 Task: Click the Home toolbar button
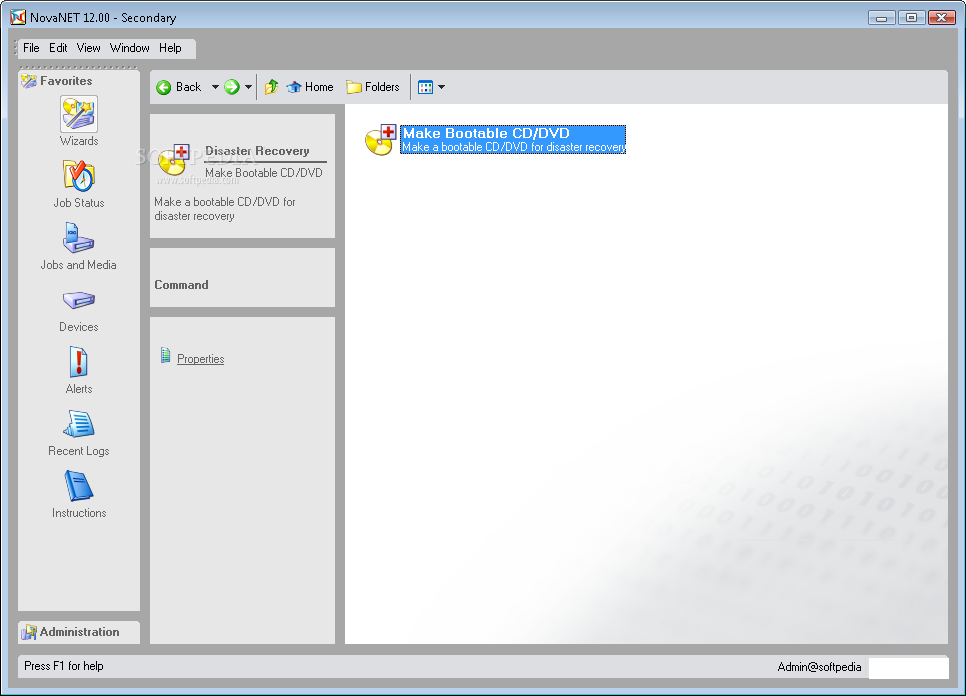[x=310, y=87]
